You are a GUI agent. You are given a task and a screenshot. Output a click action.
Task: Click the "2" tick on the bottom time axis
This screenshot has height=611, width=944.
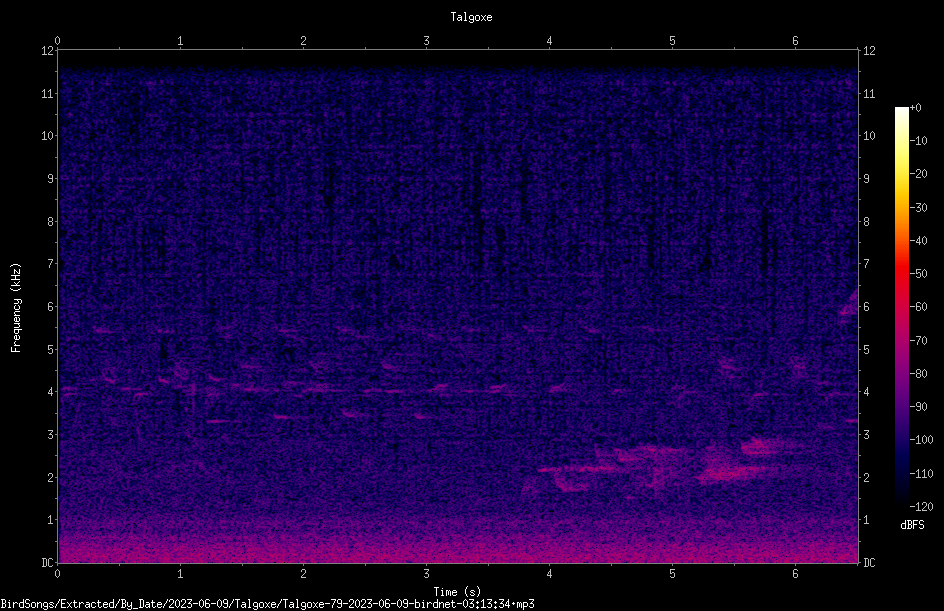pos(303,574)
